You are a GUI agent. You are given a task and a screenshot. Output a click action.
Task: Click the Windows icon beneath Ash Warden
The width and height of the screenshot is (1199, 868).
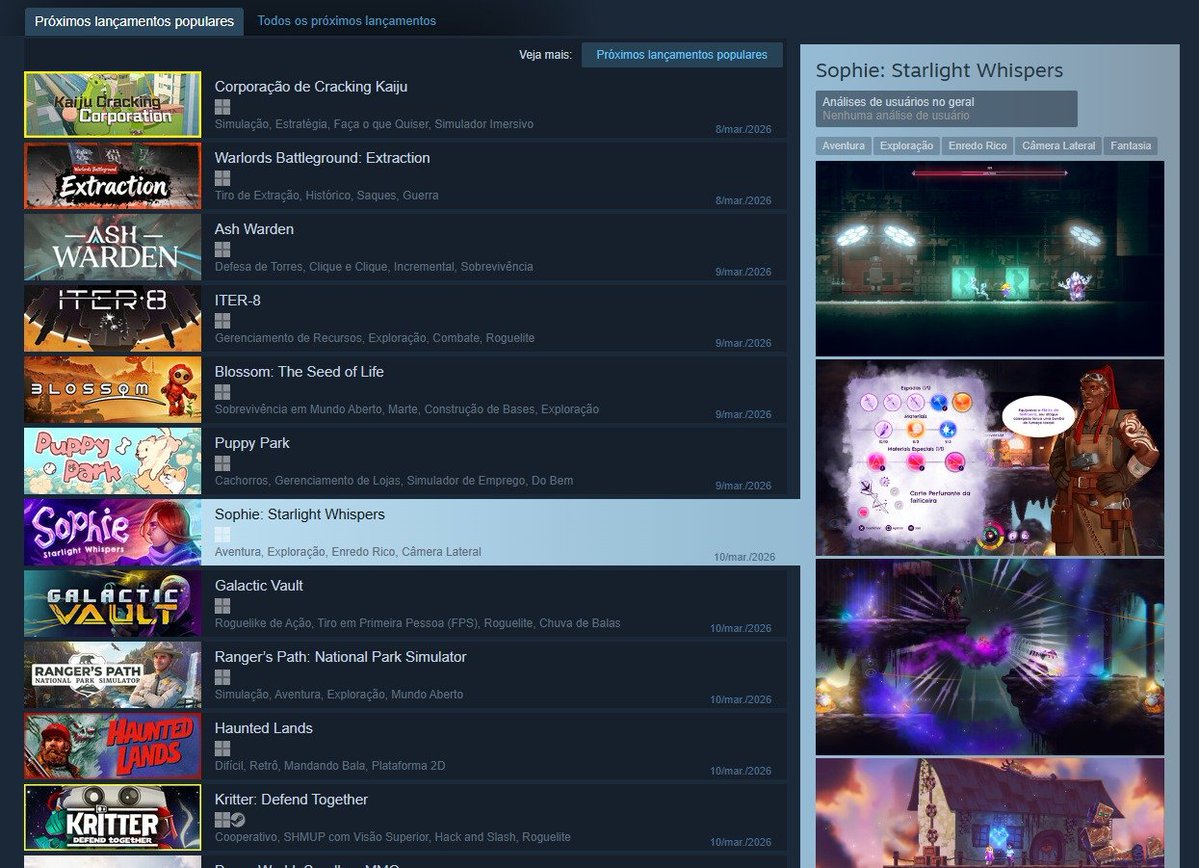pyautogui.click(x=221, y=248)
